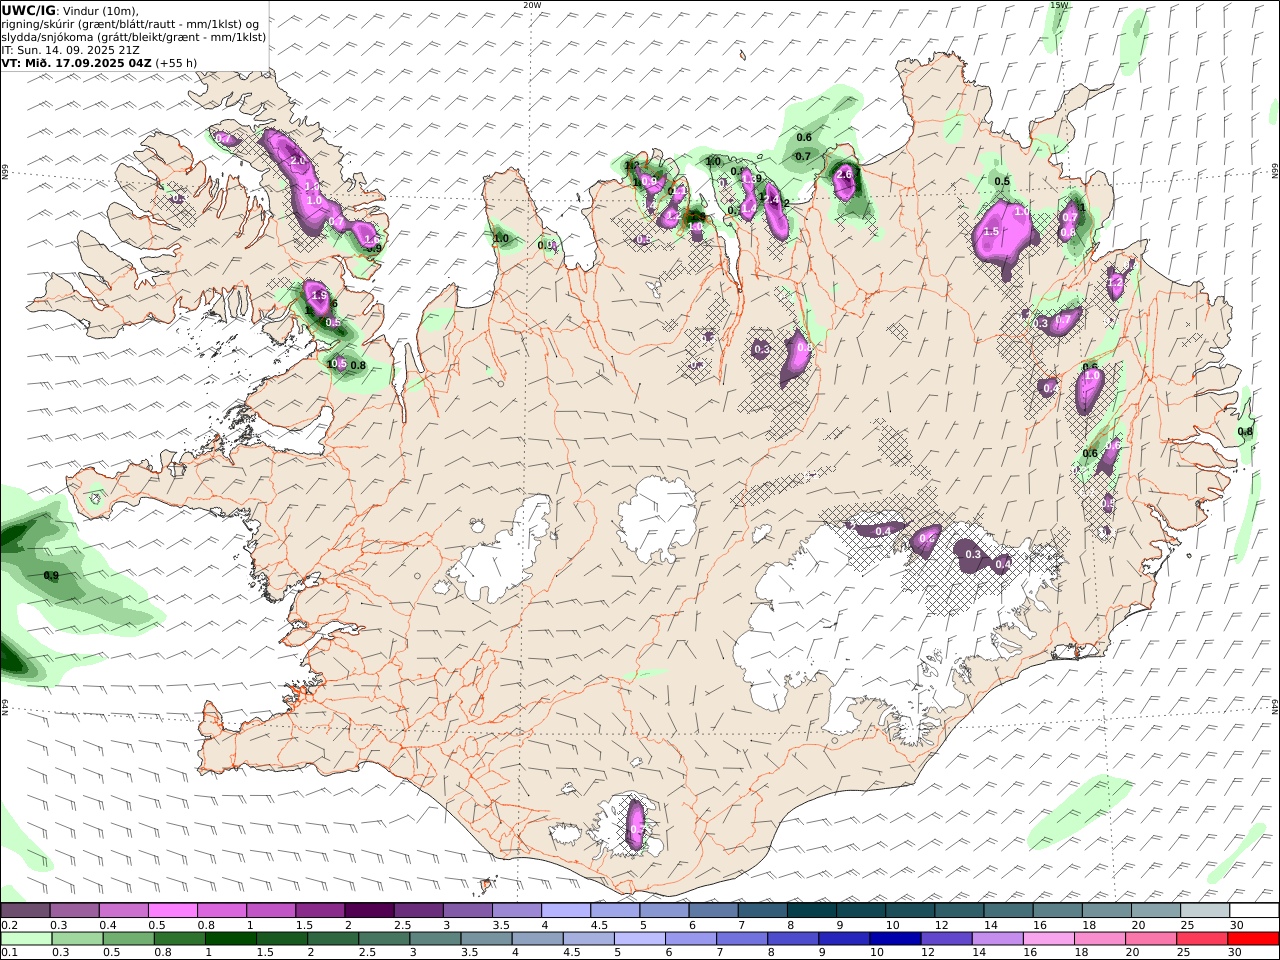Click the red 30 swatch in the rain legend
This screenshot has height=960, width=1280.
pos(1254,939)
